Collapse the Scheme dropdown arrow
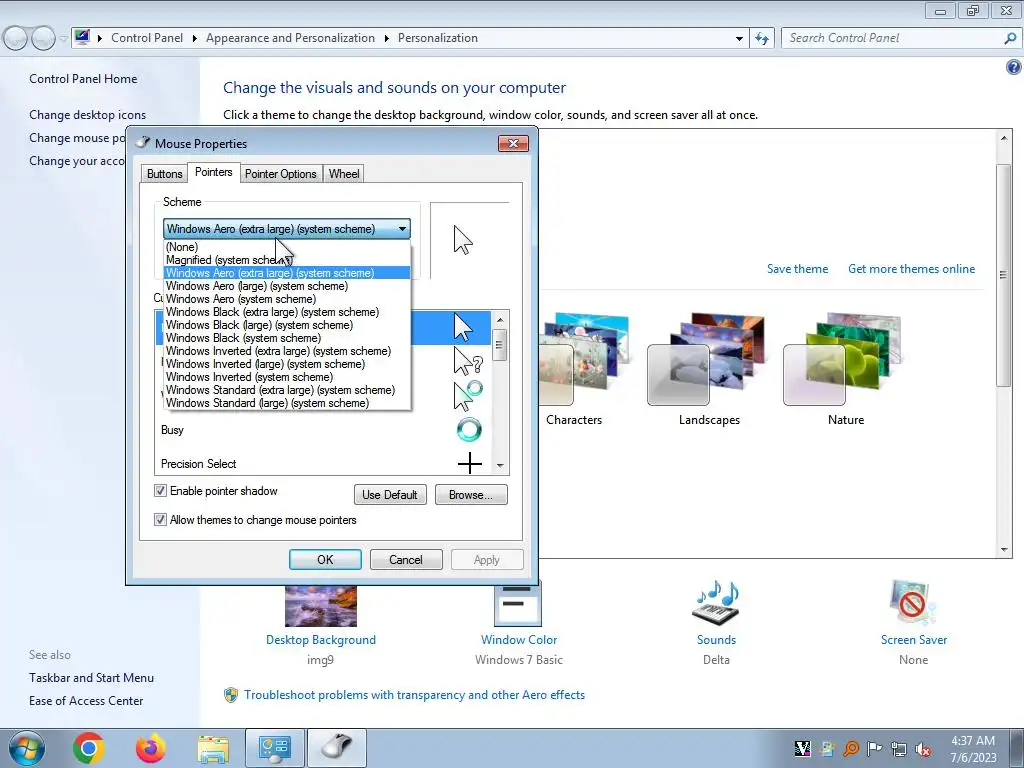Viewport: 1024px width, 768px height. (402, 229)
